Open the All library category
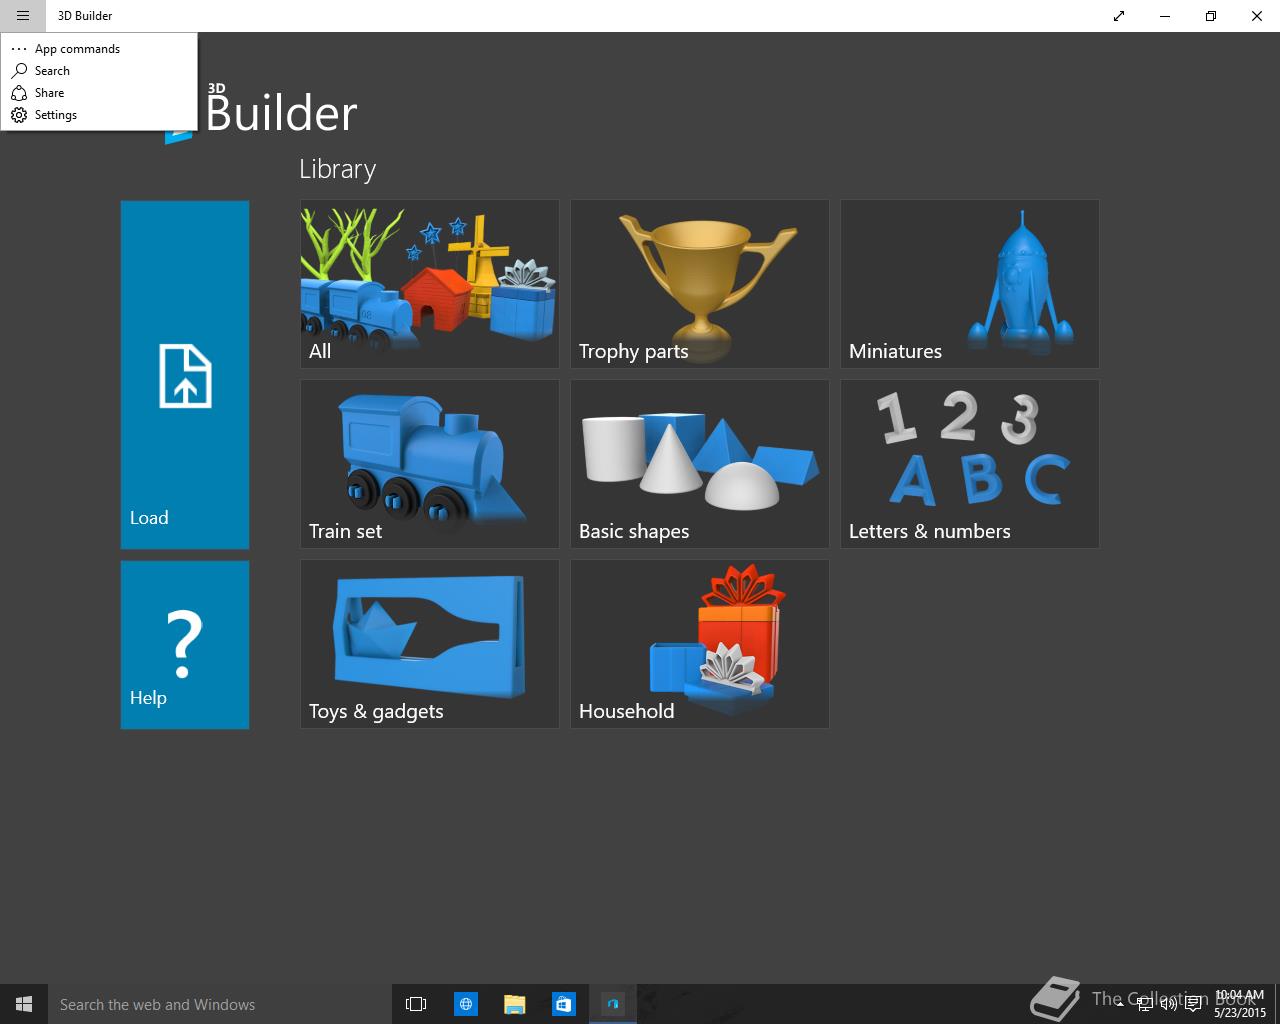 pos(430,284)
